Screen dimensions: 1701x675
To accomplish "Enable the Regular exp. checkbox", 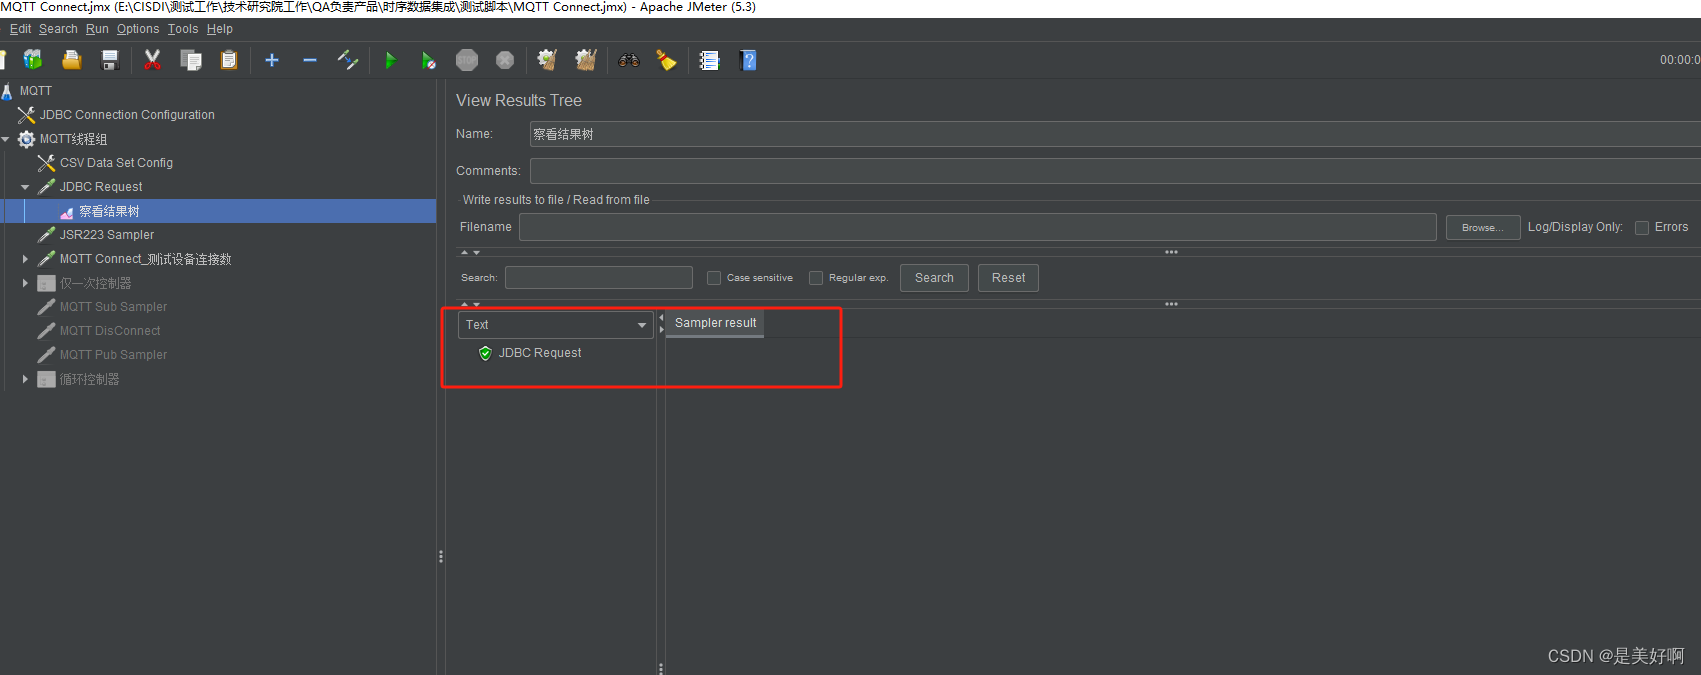I will pos(816,278).
